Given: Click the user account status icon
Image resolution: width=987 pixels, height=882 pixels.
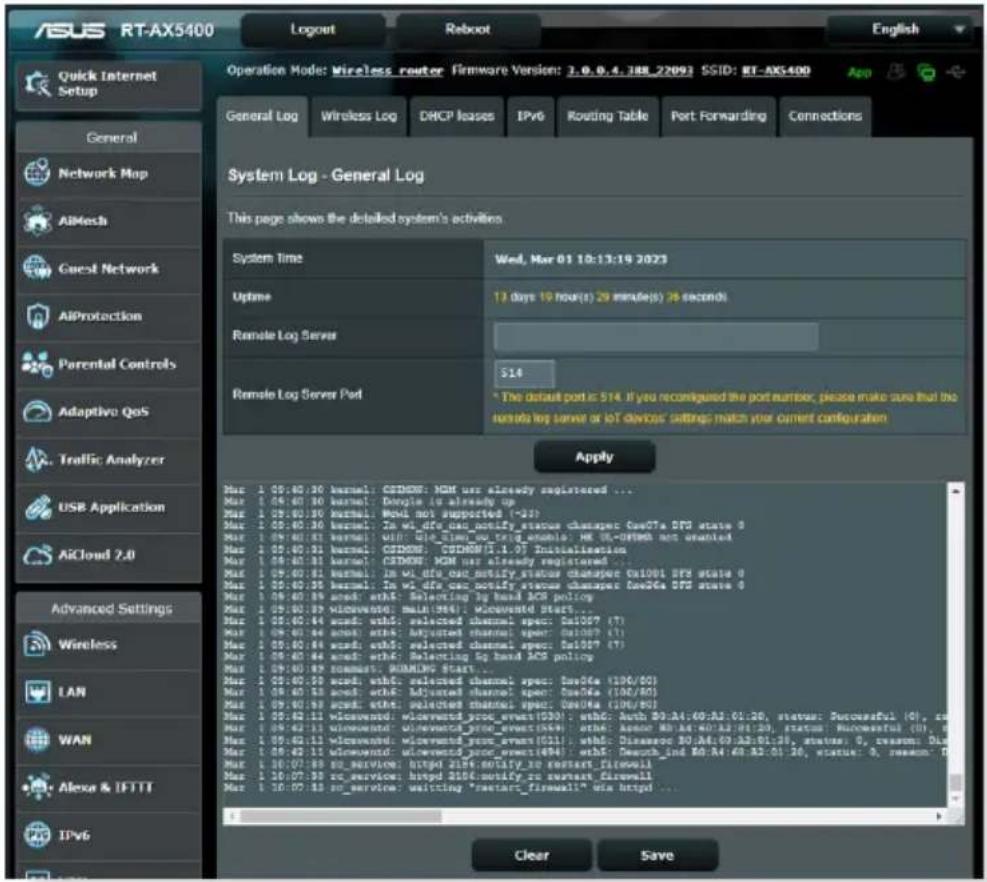Looking at the screenshot, I should point(895,72).
